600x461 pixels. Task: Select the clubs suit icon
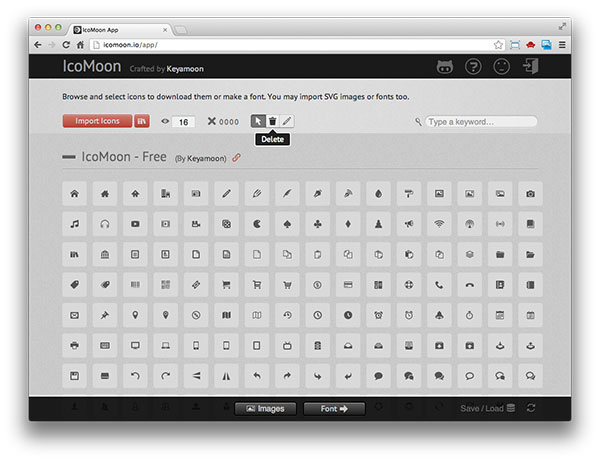click(x=318, y=224)
